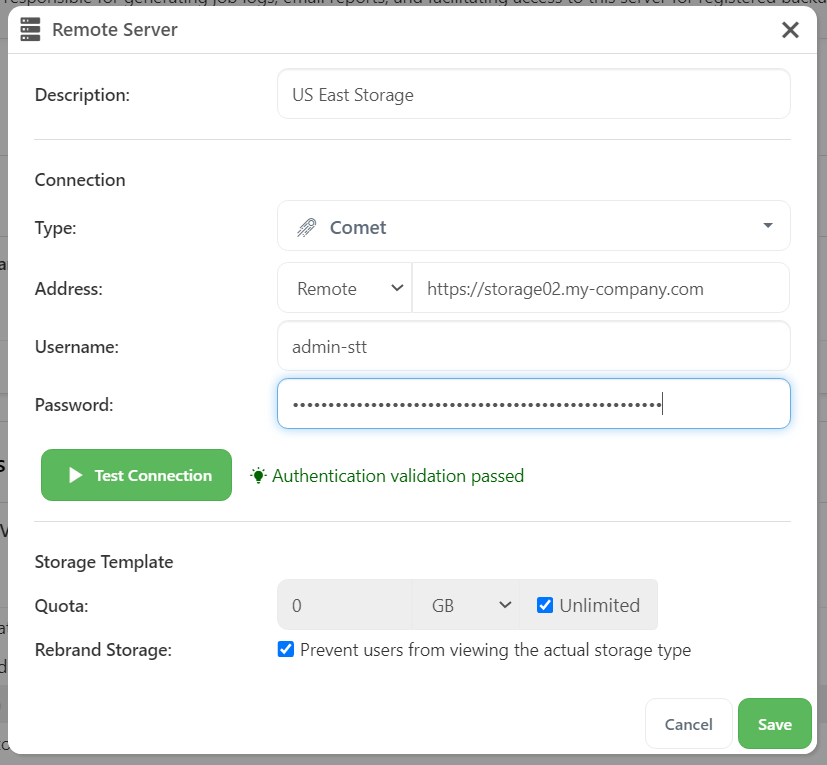This screenshot has height=765, width=827.
Task: Click into the Description text field
Action: pyautogui.click(x=533, y=95)
